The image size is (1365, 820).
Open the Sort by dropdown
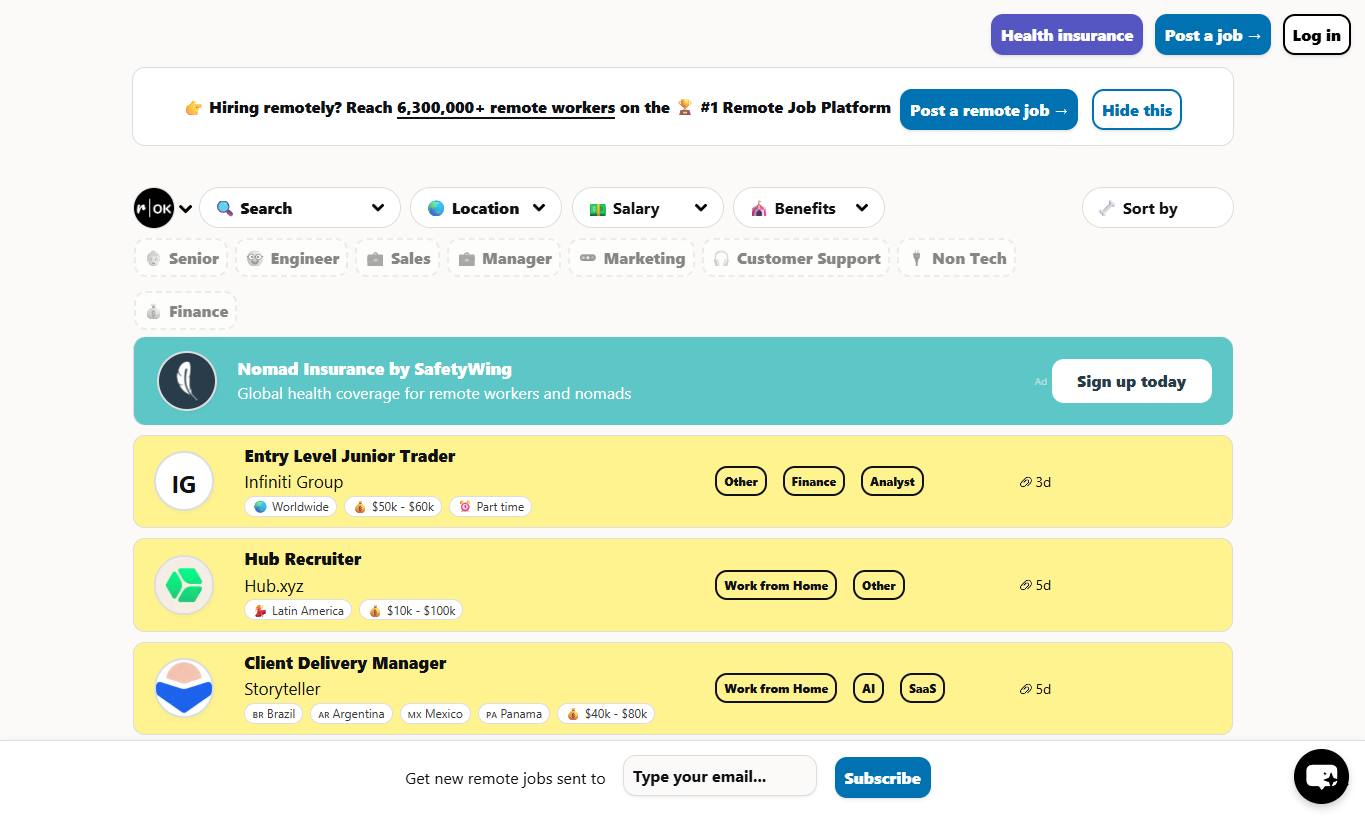[x=1158, y=208]
